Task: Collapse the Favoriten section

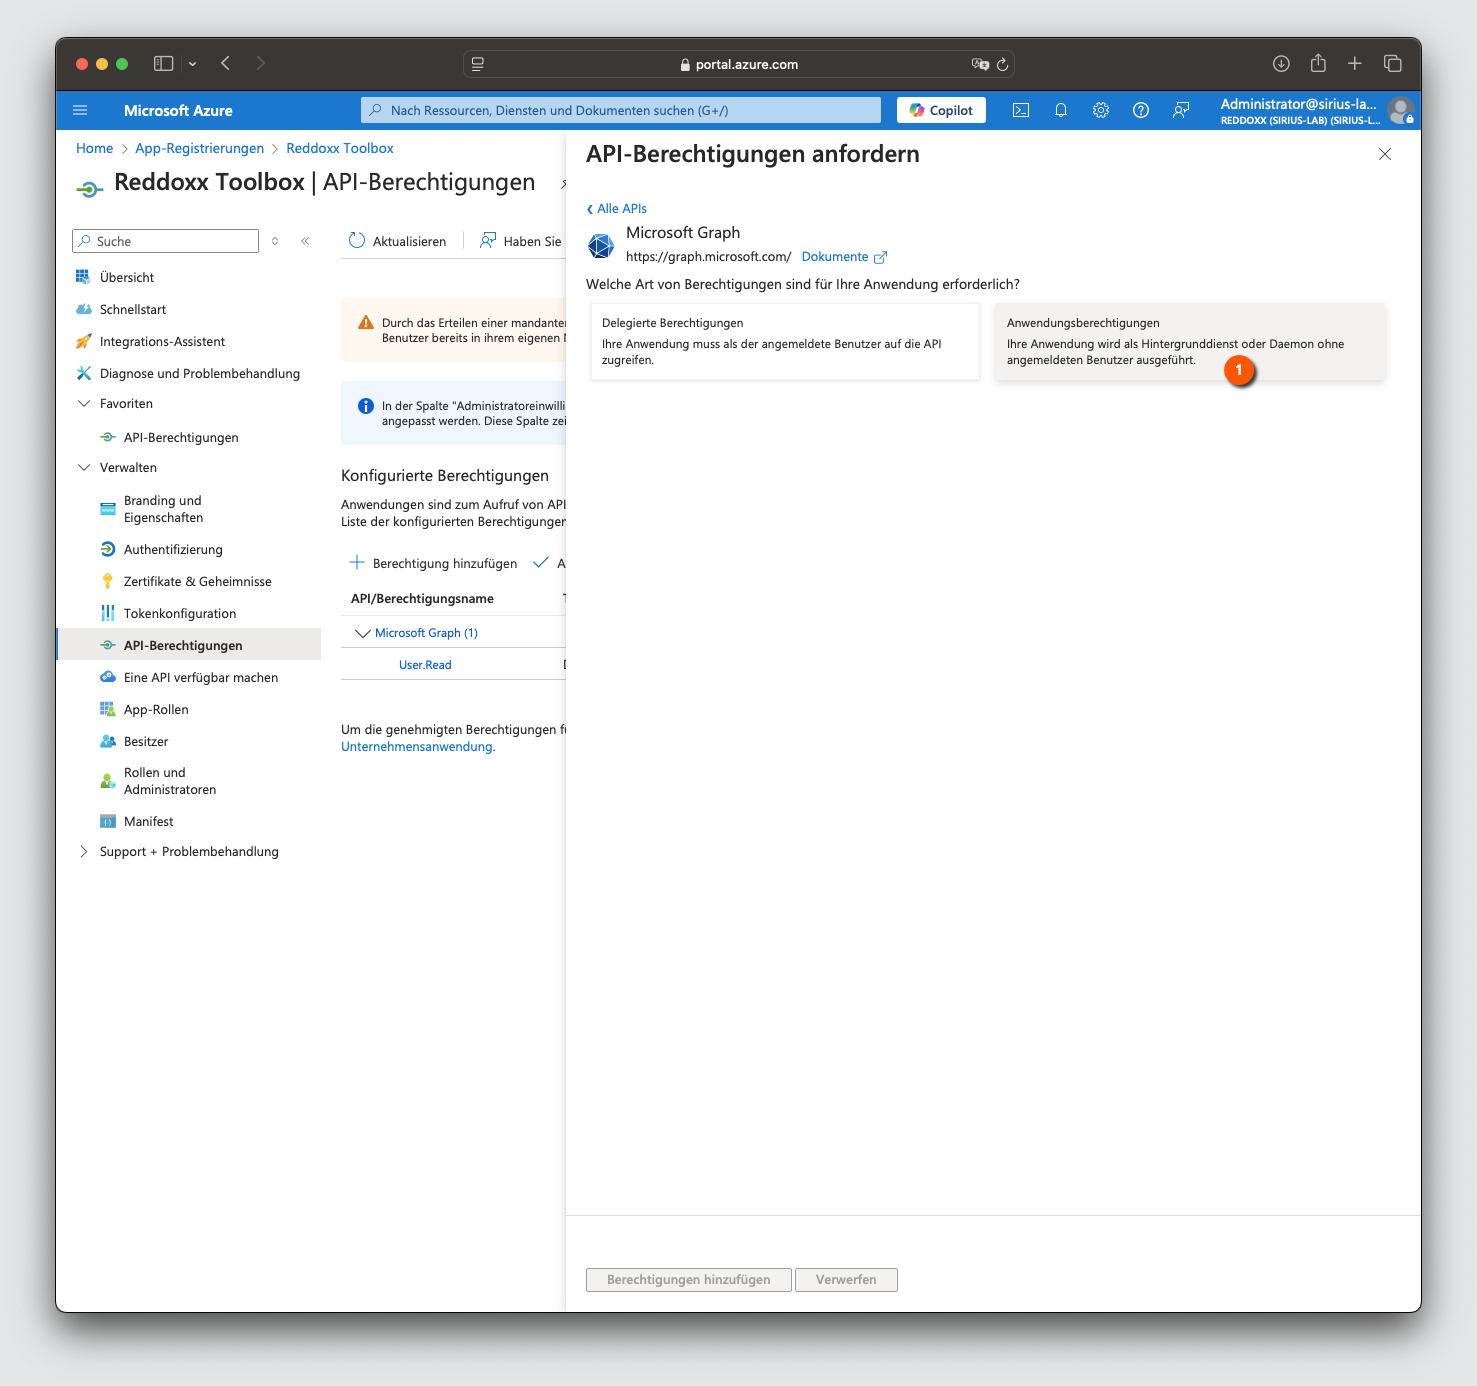Action: 84,403
